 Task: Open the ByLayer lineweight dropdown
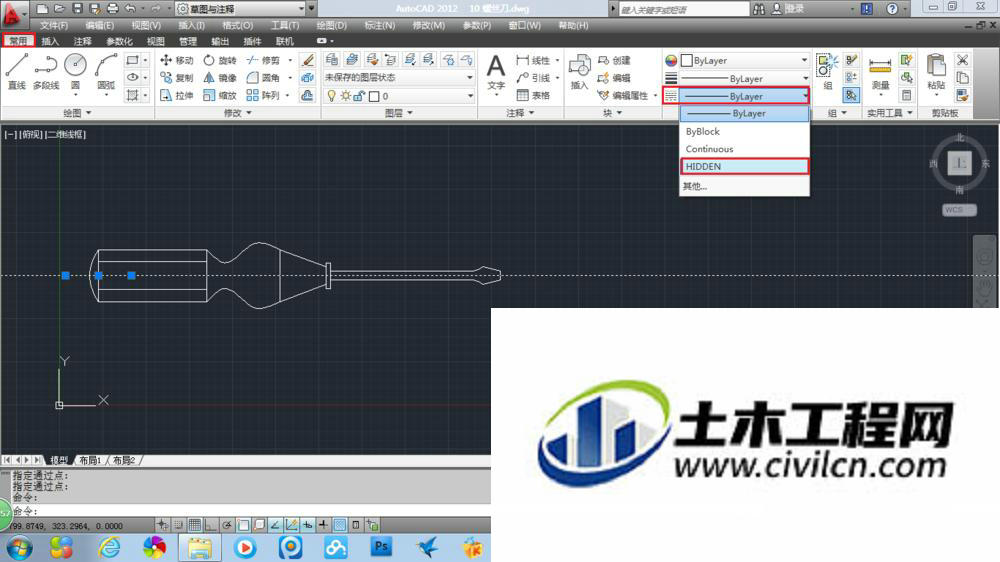point(745,78)
